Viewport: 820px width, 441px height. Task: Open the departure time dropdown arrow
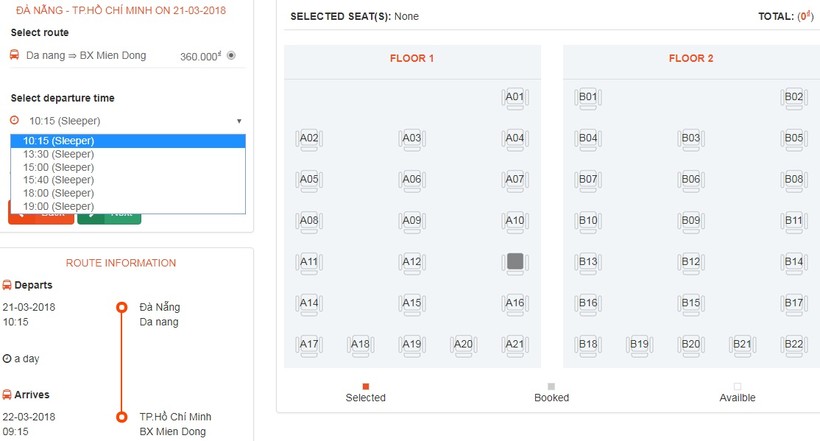239,121
